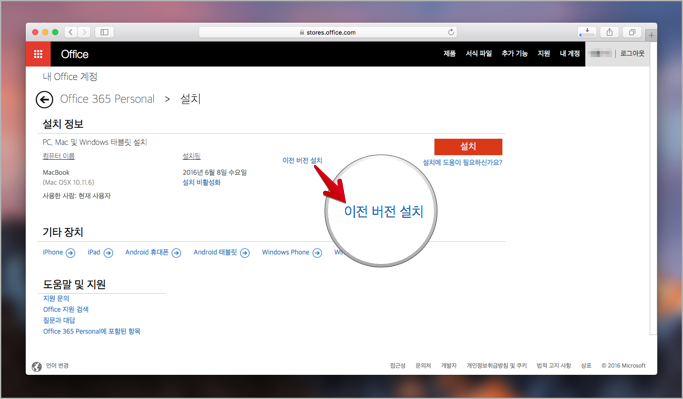Open 문의처 footer link
The width and height of the screenshot is (683, 399).
click(x=423, y=365)
